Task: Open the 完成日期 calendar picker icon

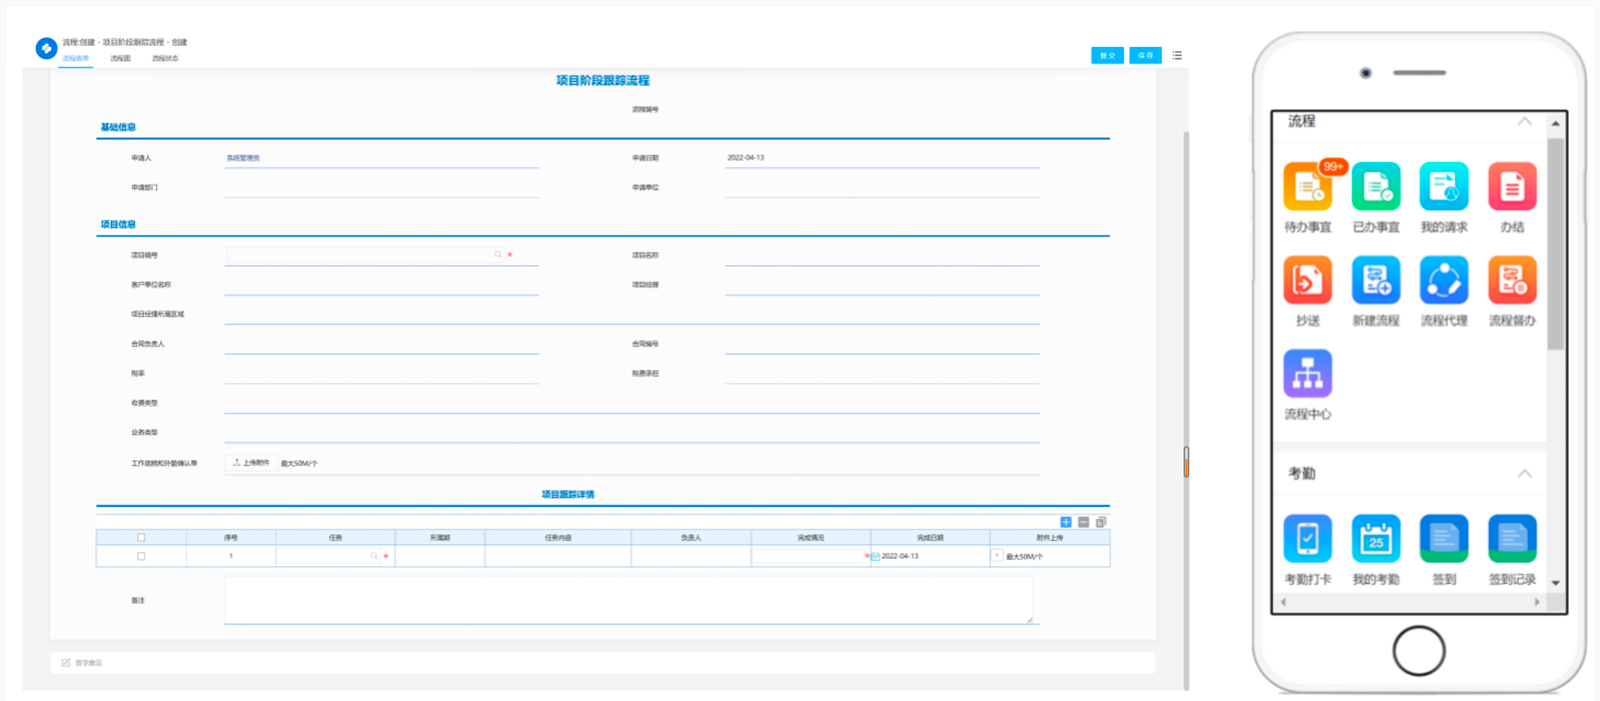Action: click(875, 556)
